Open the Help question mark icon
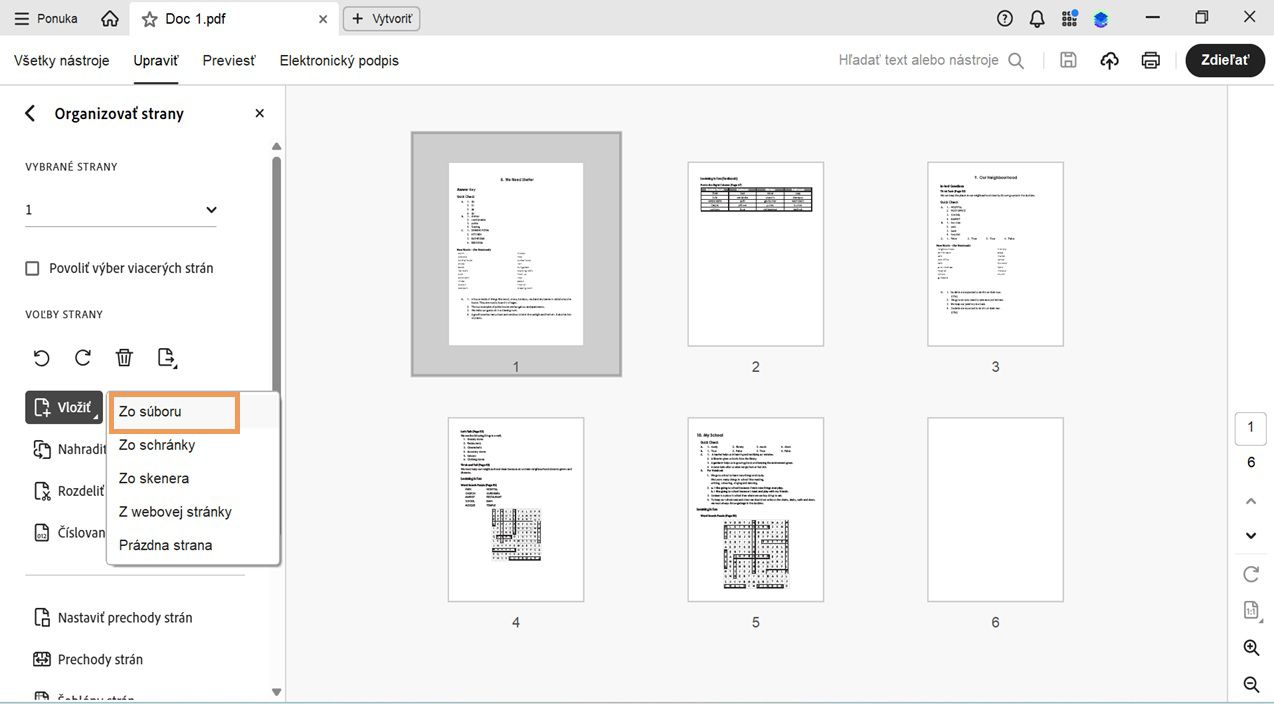This screenshot has height=704, width=1274. 1005,18
